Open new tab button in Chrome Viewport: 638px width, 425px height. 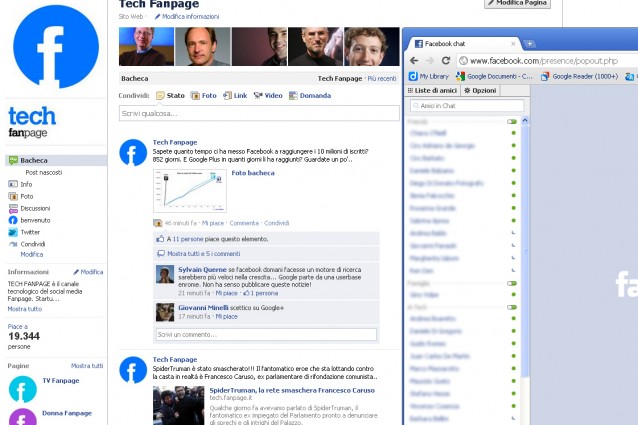529,44
